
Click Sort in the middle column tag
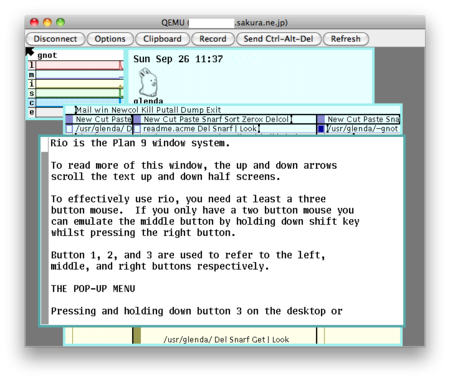tap(233, 119)
